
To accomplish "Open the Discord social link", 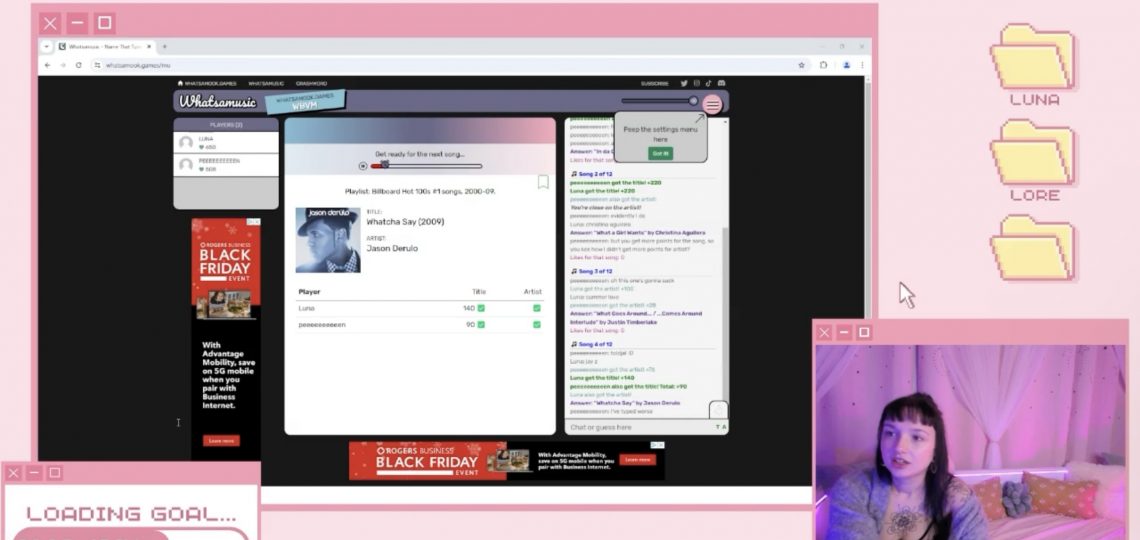I will 721,83.
